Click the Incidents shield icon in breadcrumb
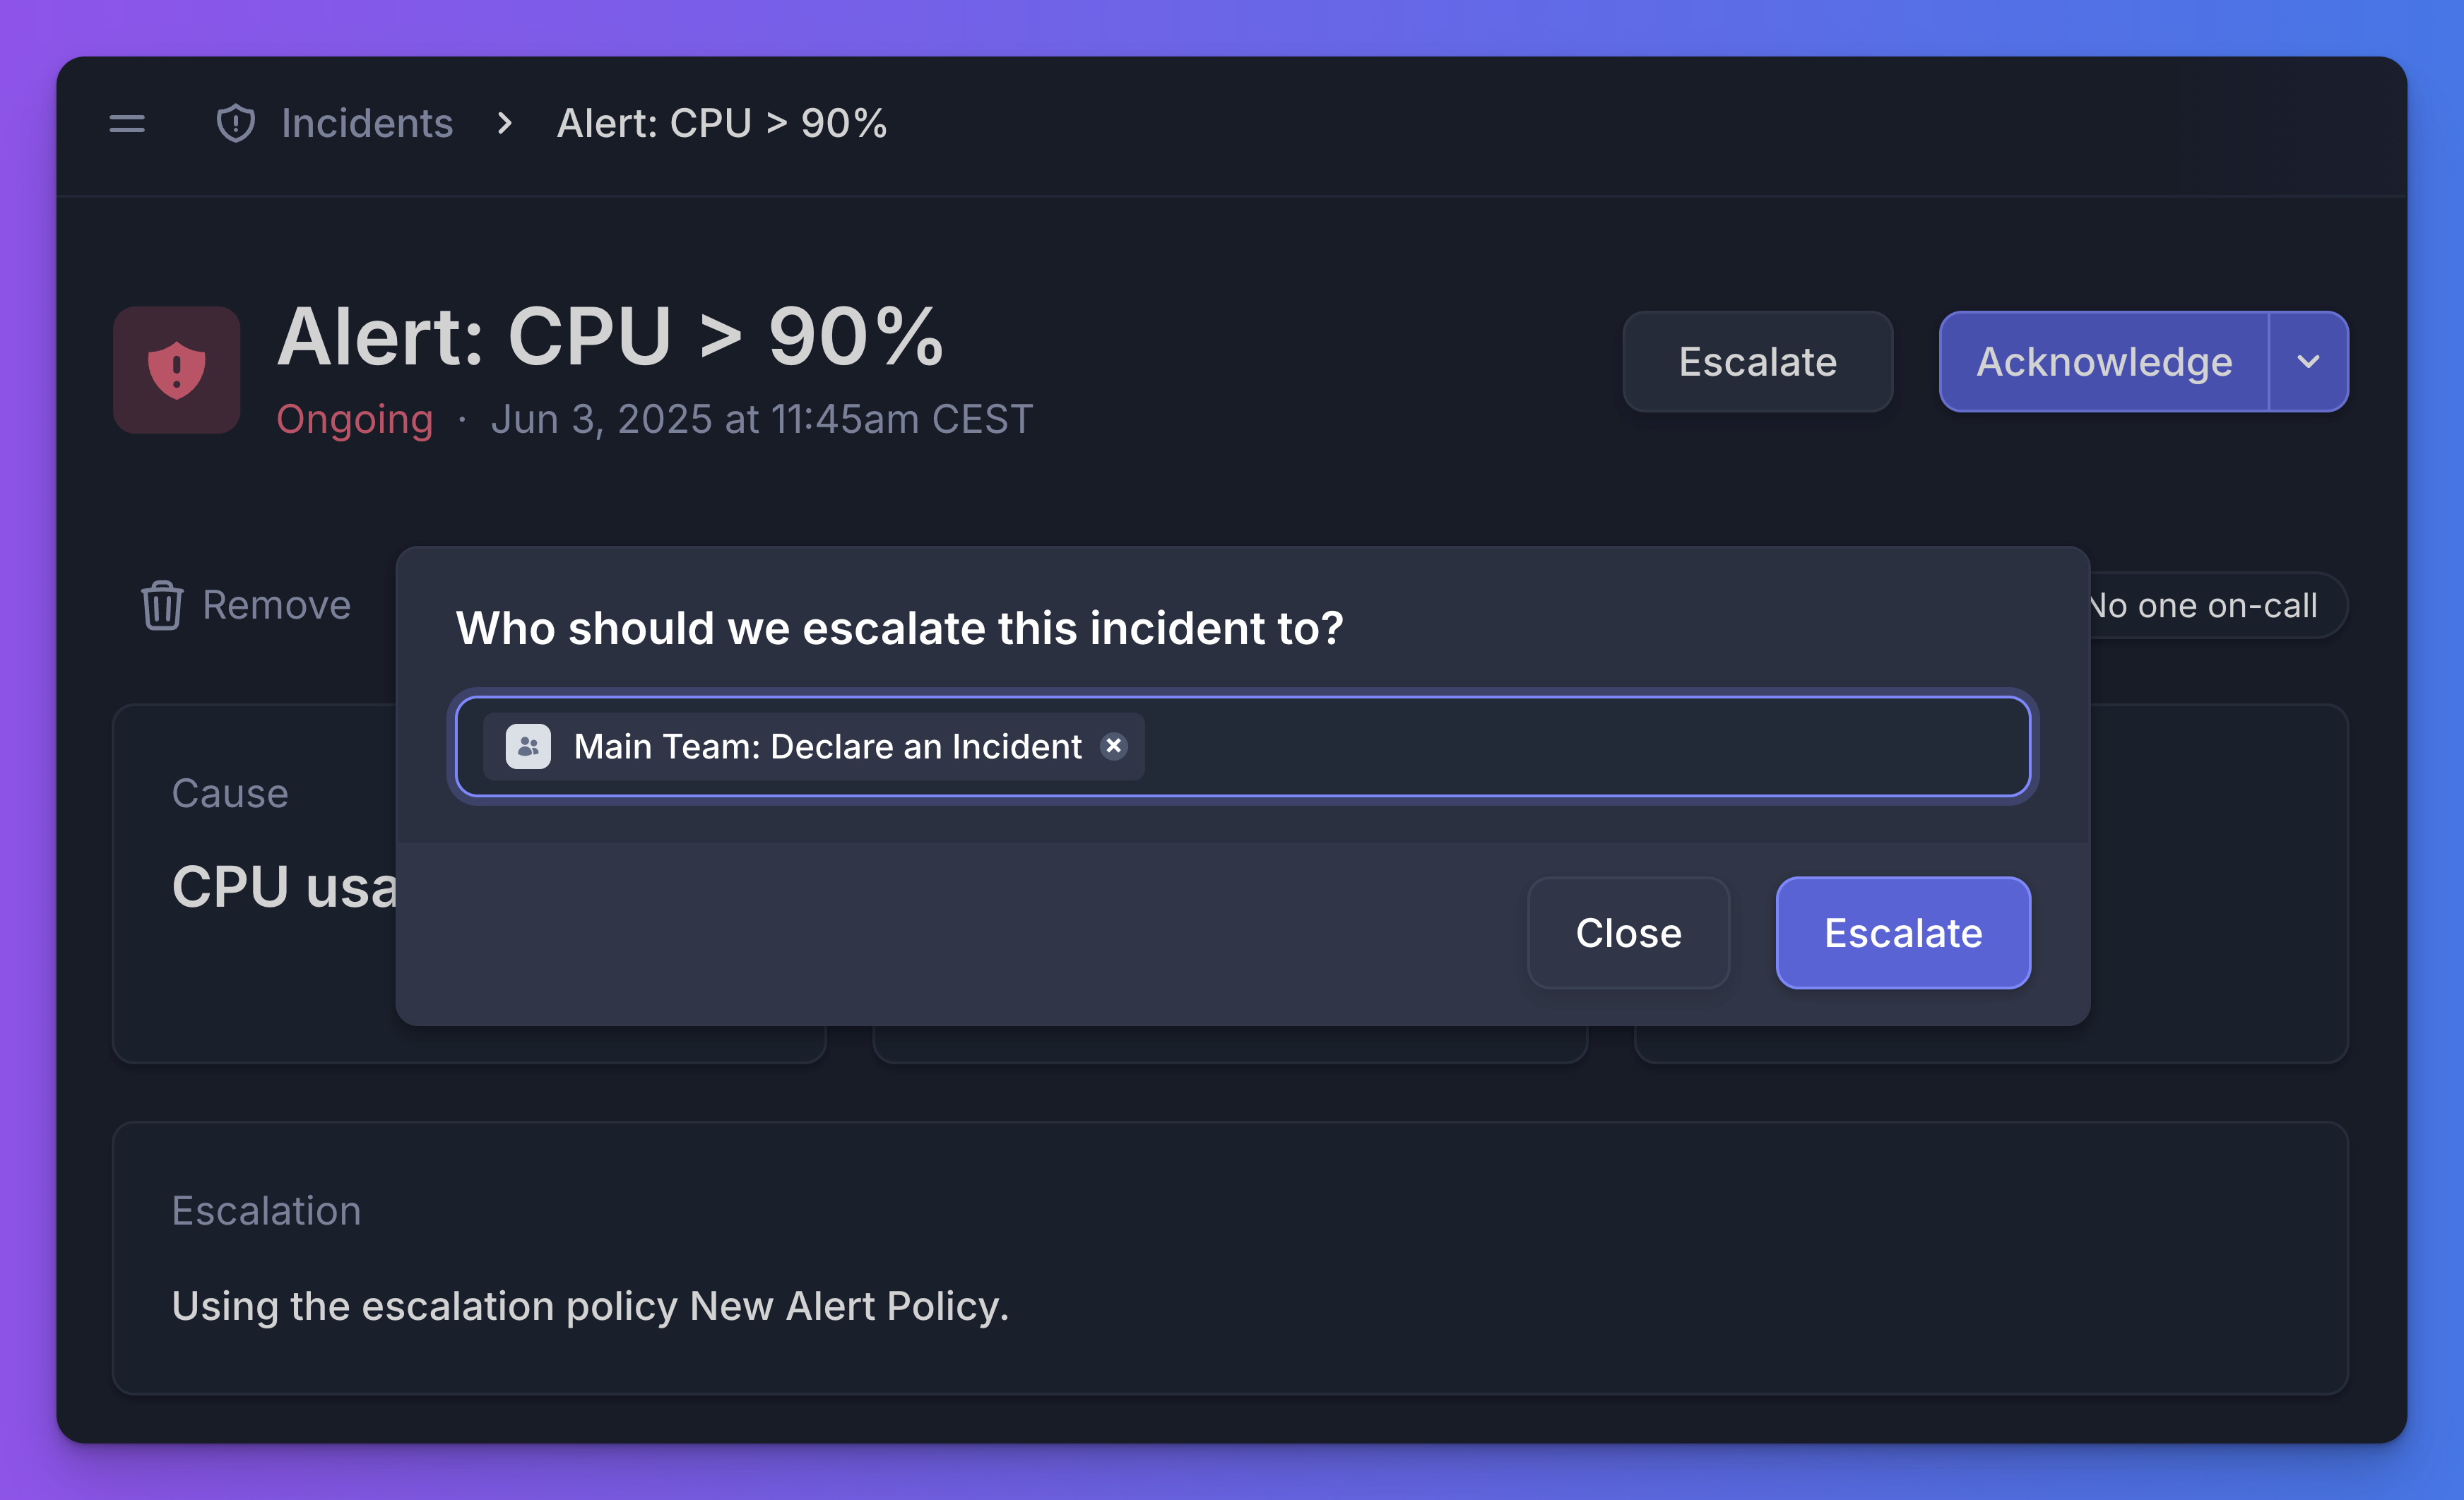The width and height of the screenshot is (2464, 1500). pyautogui.click(x=236, y=124)
